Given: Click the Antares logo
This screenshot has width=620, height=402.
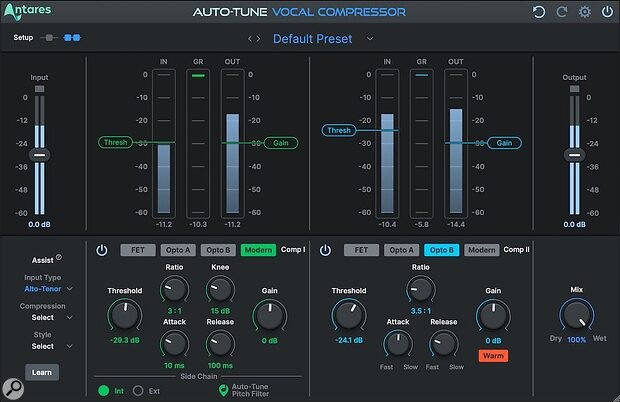Looking at the screenshot, I should (27, 11).
